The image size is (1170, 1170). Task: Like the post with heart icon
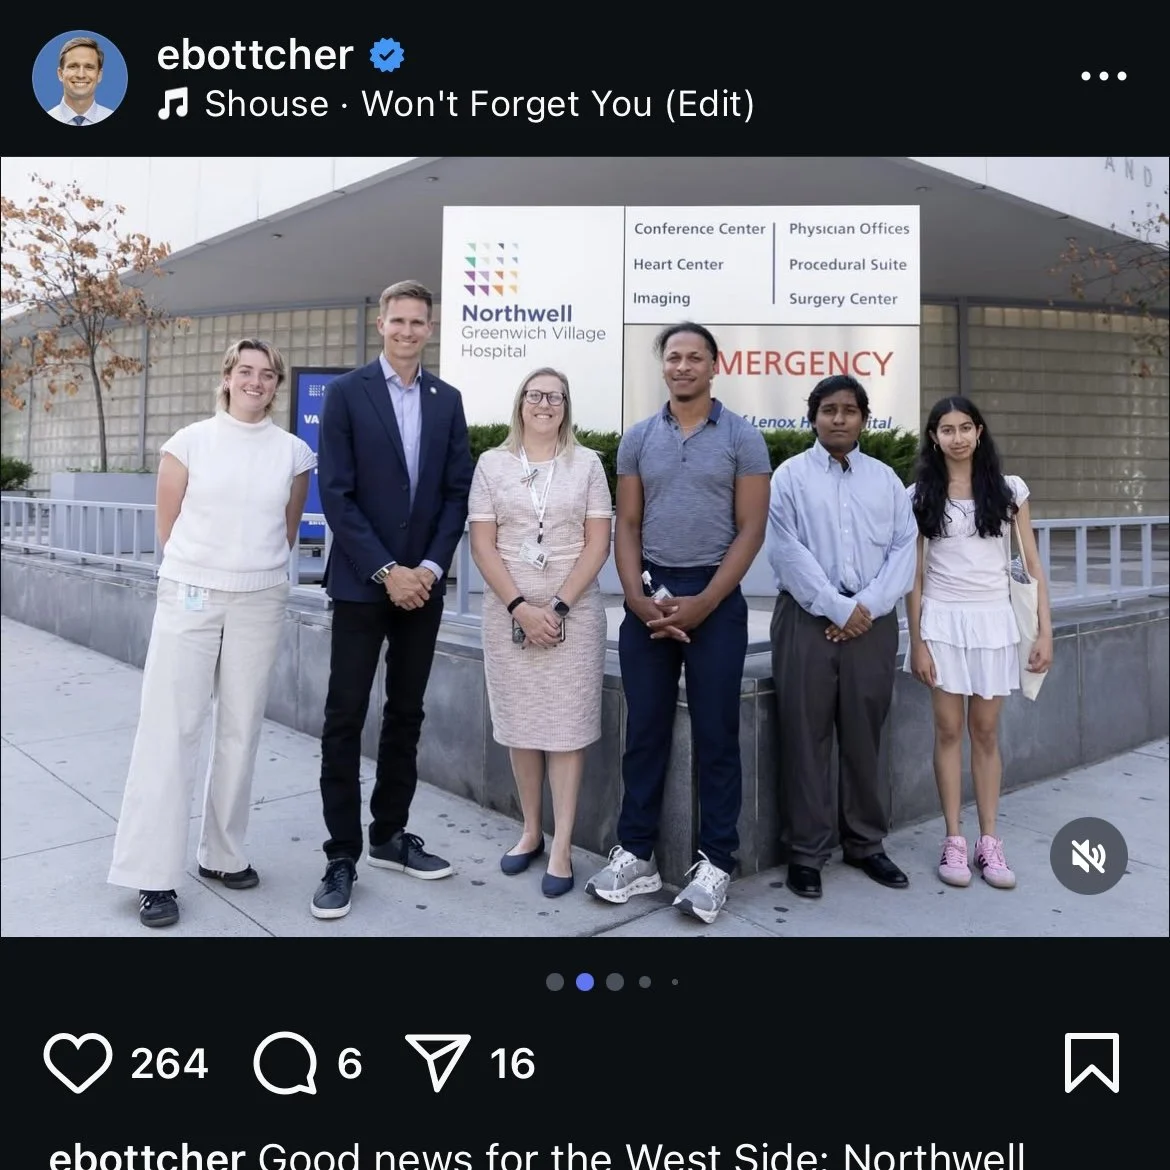click(78, 1063)
